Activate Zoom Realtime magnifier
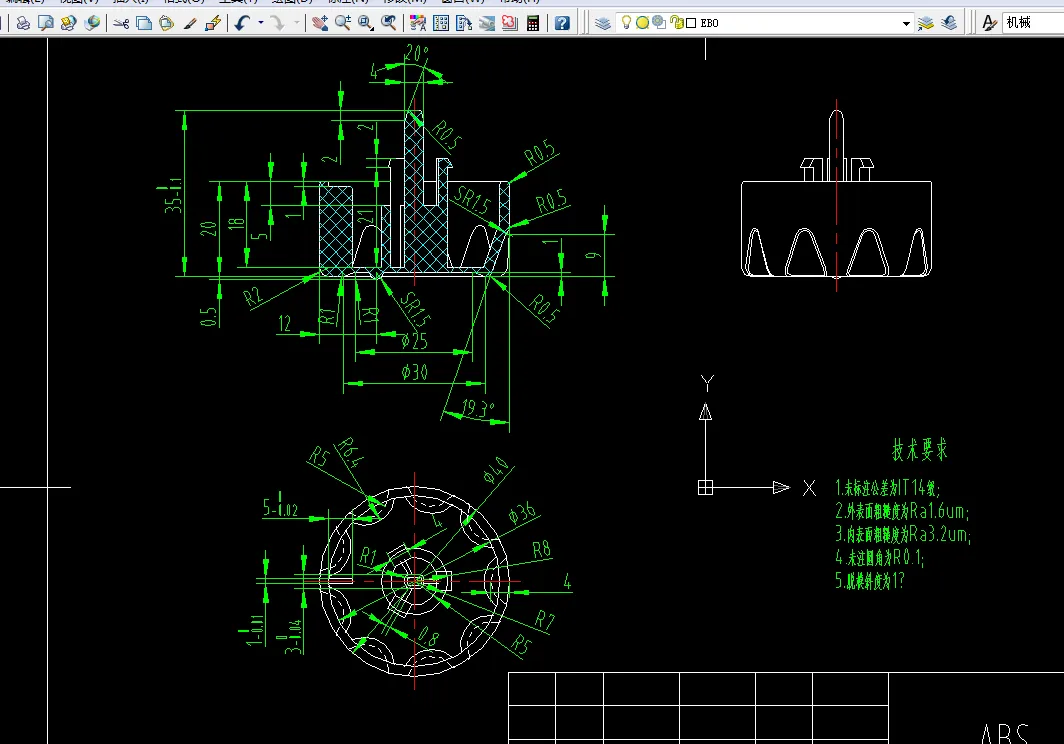The image size is (1064, 744). click(343, 23)
